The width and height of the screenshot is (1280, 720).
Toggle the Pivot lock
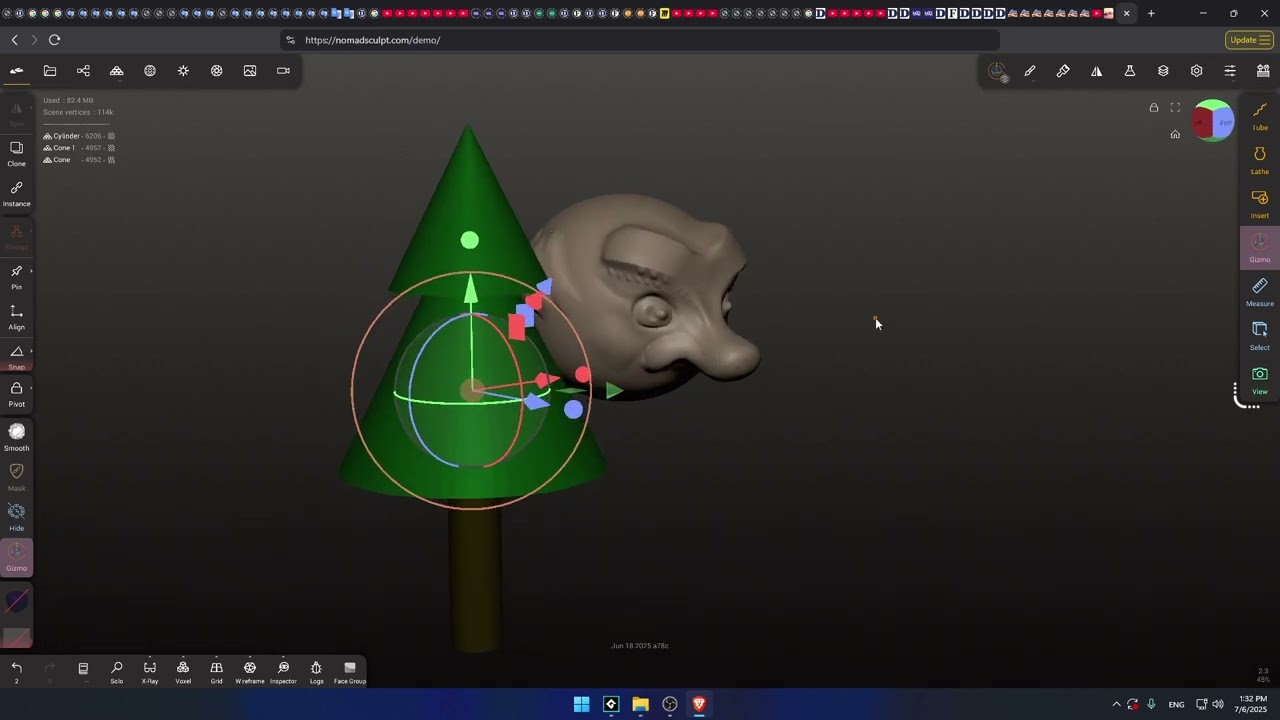pos(17,394)
